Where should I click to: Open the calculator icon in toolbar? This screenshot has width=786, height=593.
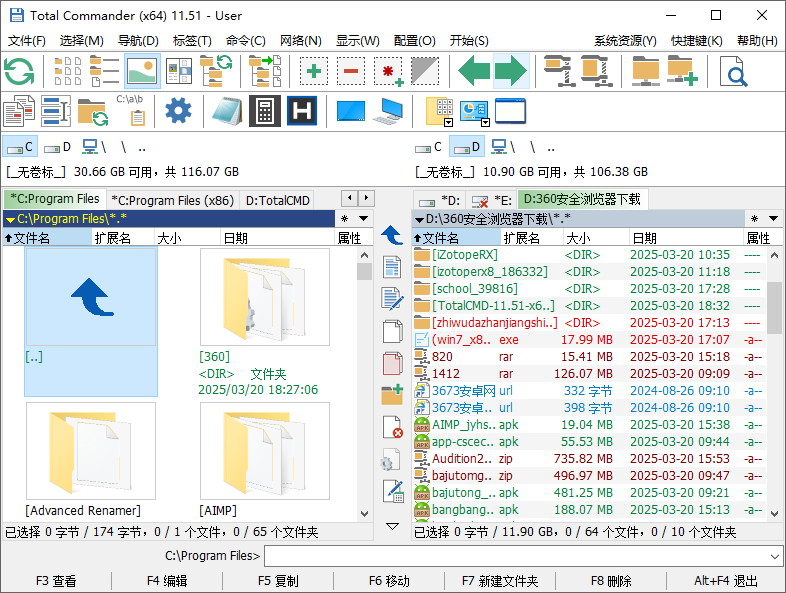click(265, 111)
